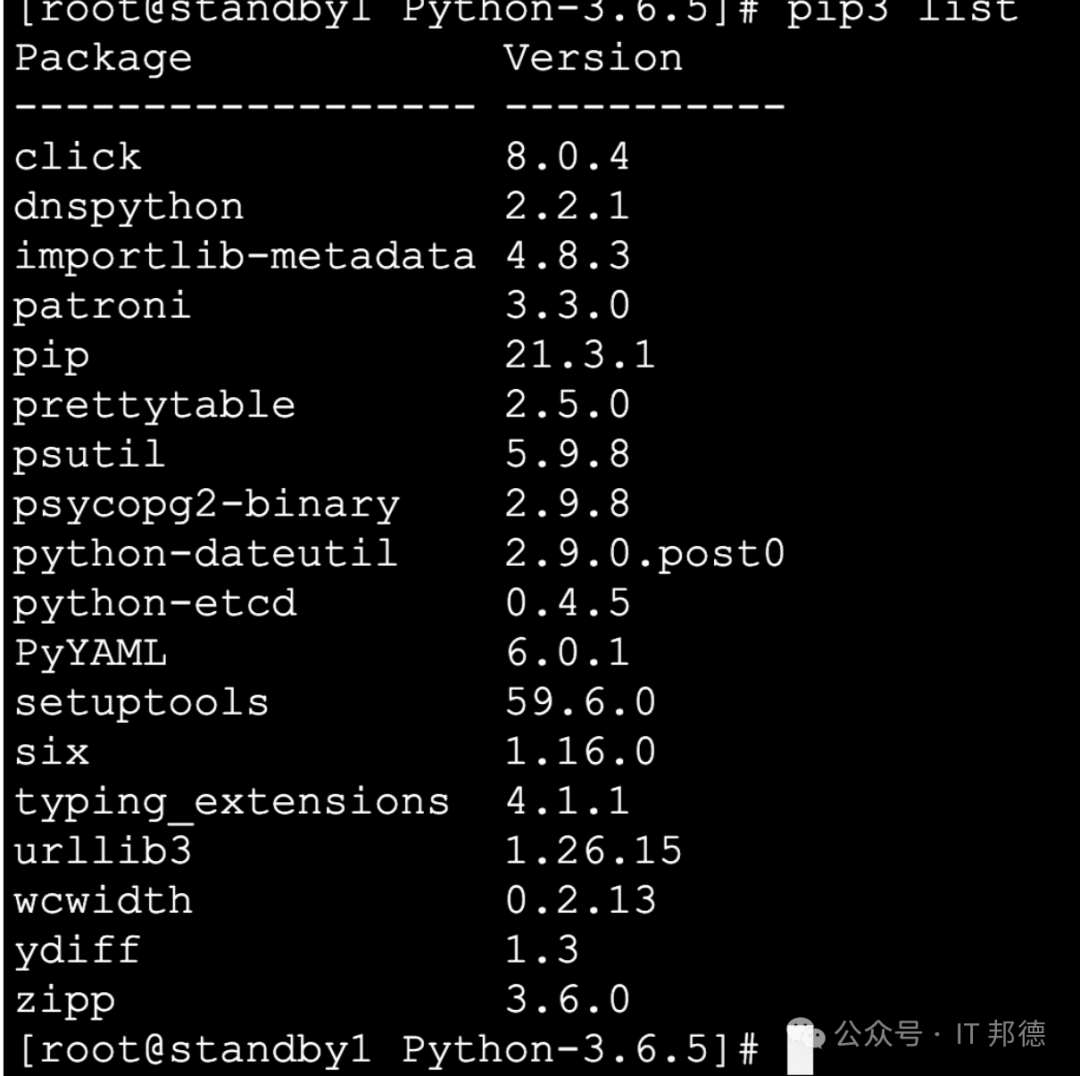Click the 'patroni' package name
Image resolution: width=1080 pixels, height=1076 pixels.
(x=102, y=306)
